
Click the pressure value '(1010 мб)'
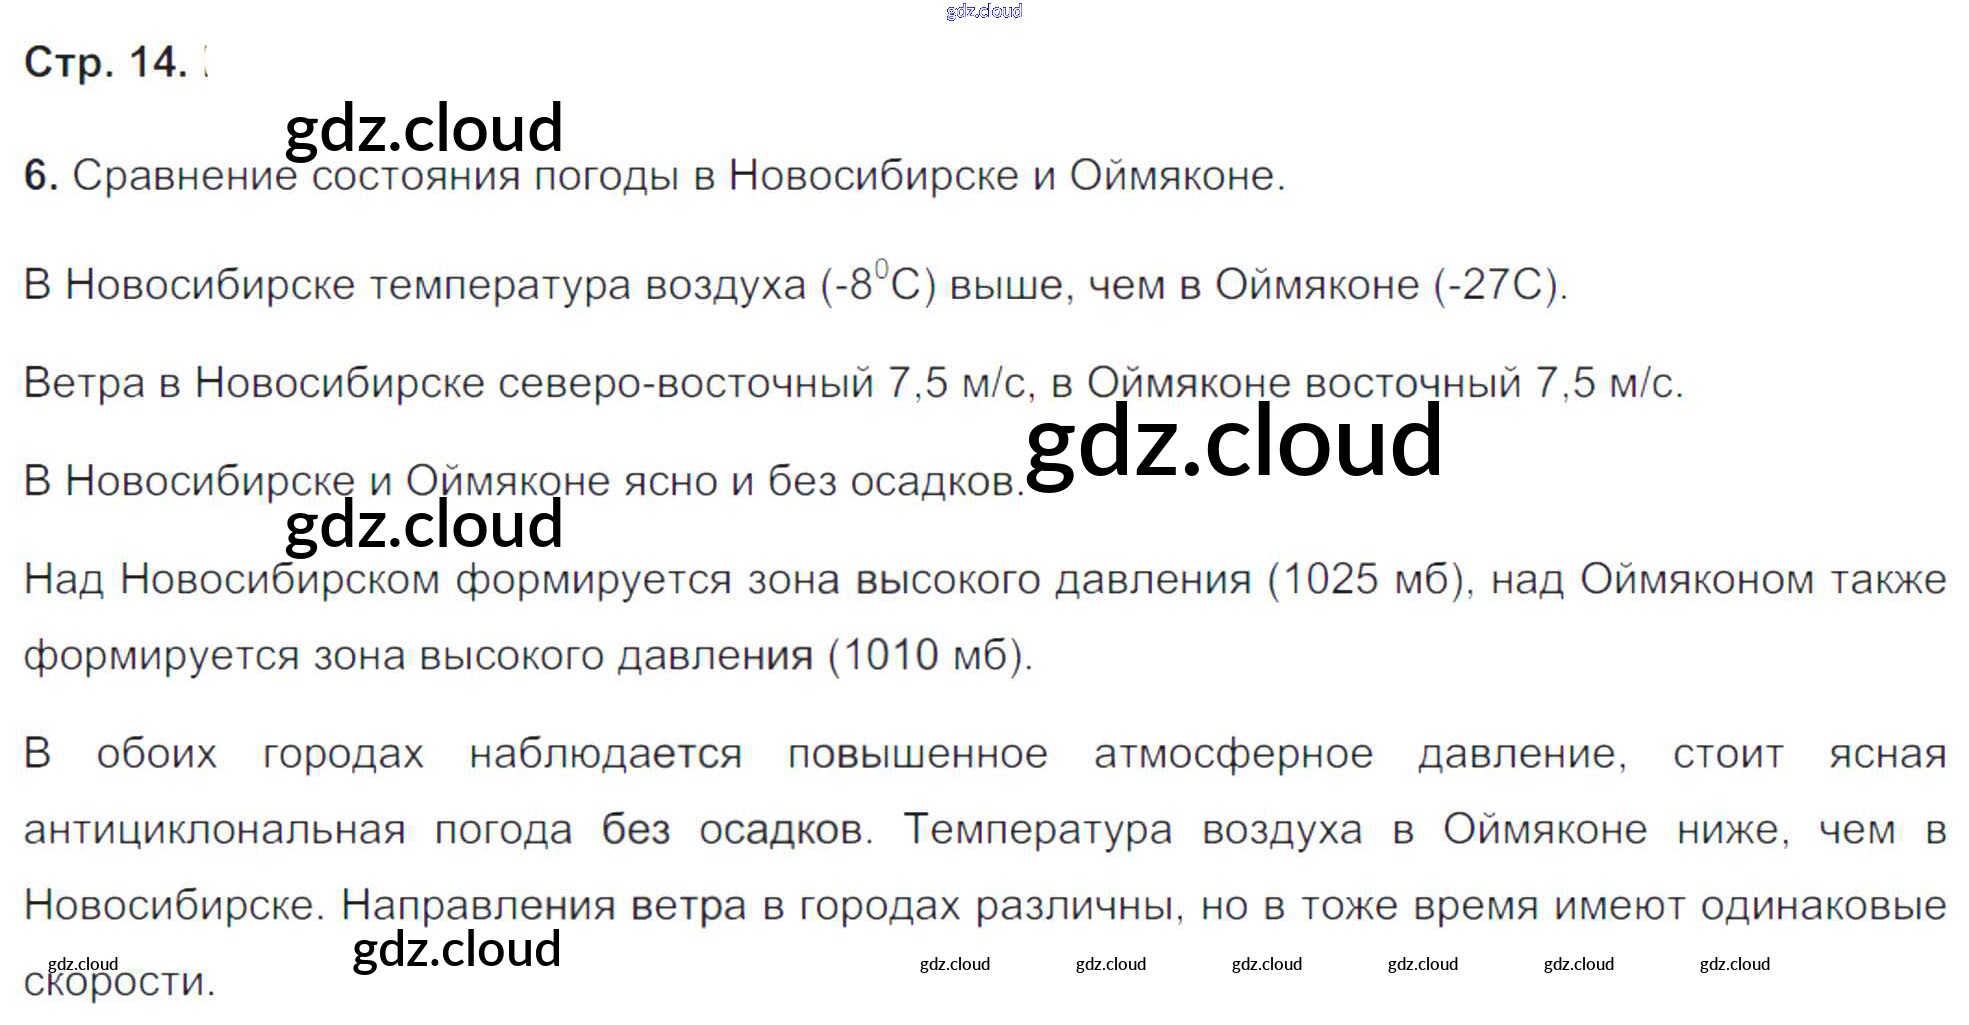pyautogui.click(x=930, y=656)
